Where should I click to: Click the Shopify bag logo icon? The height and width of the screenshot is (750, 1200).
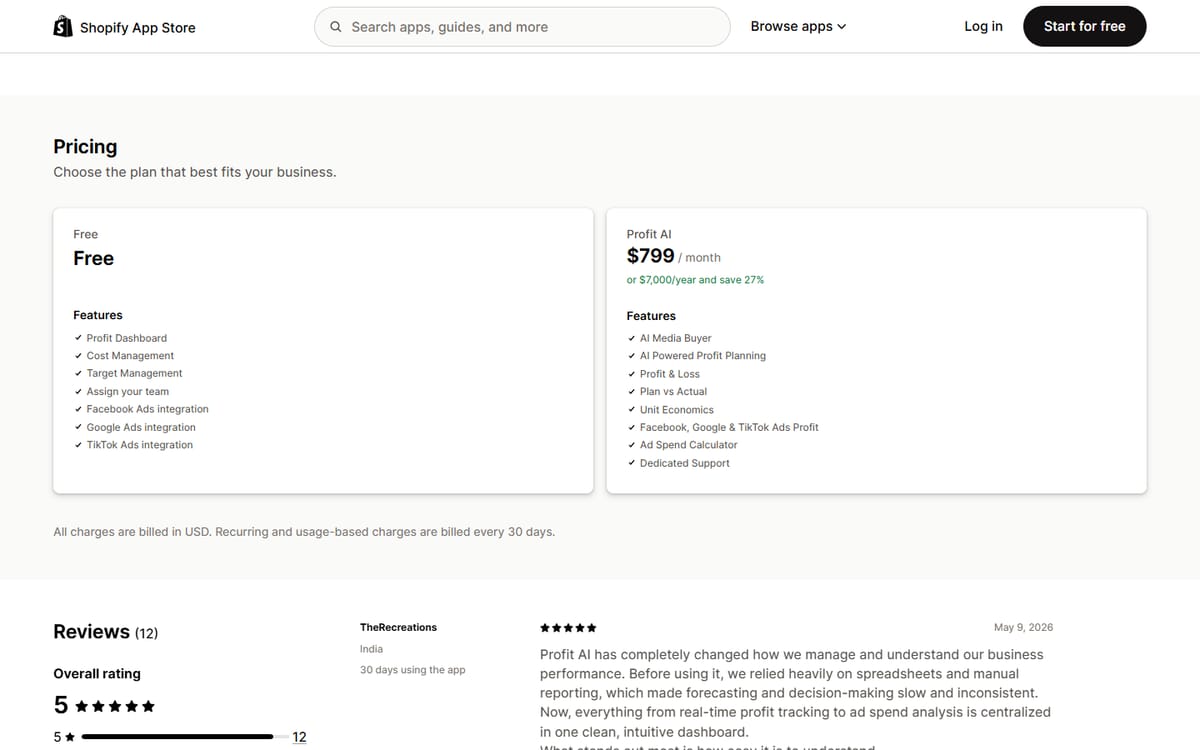(x=63, y=27)
